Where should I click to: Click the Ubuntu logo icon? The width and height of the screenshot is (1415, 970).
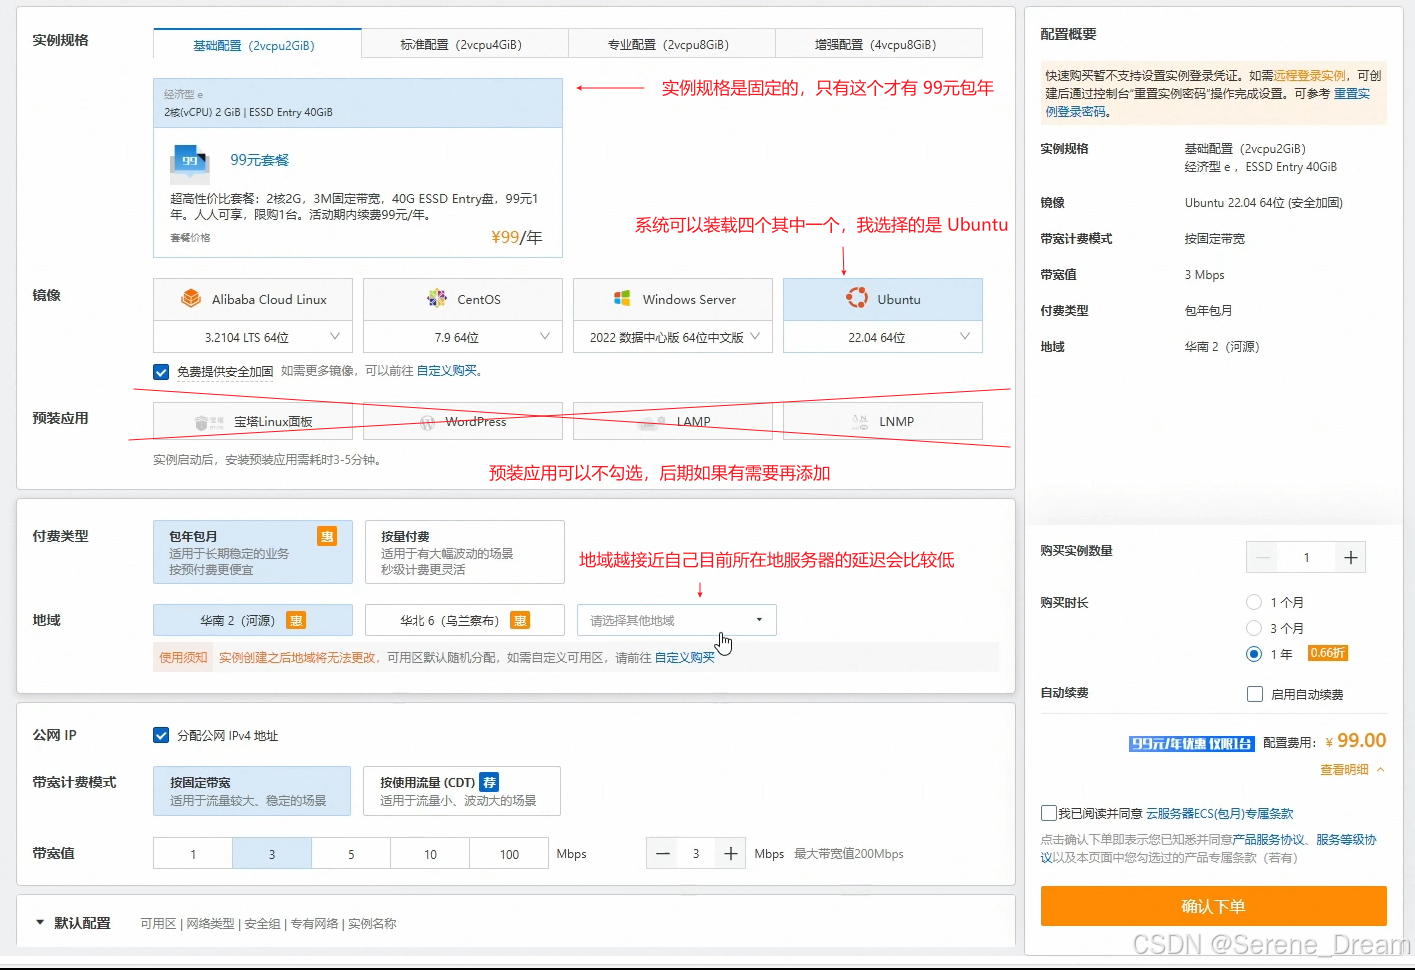[857, 298]
